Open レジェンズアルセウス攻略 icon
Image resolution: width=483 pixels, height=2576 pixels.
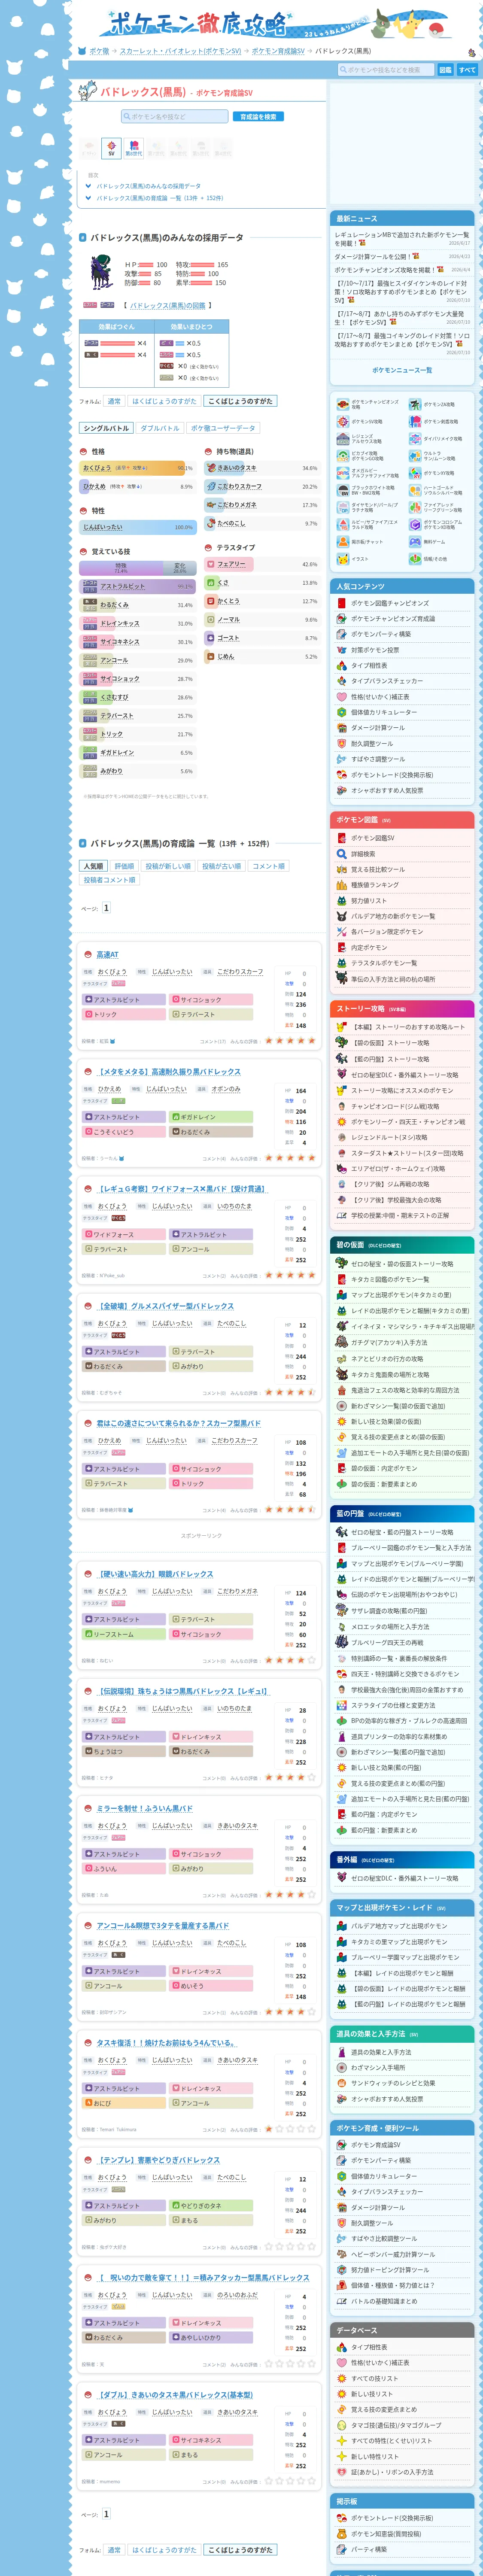pyautogui.click(x=343, y=439)
